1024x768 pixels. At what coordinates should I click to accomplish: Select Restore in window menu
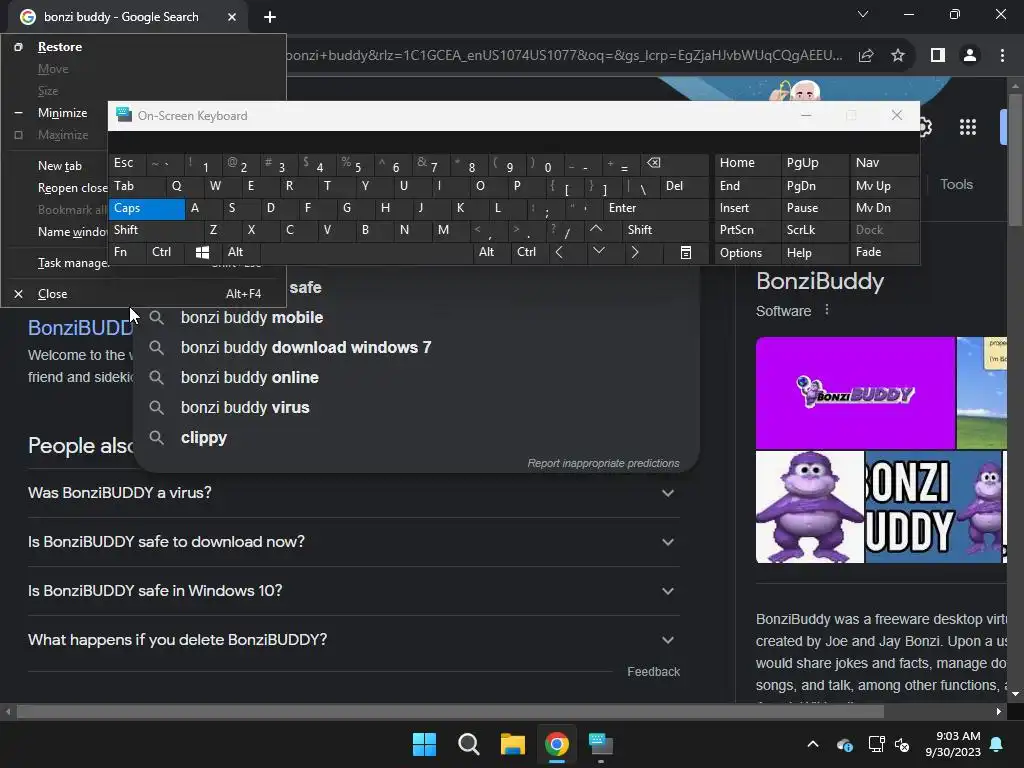pyautogui.click(x=144, y=47)
